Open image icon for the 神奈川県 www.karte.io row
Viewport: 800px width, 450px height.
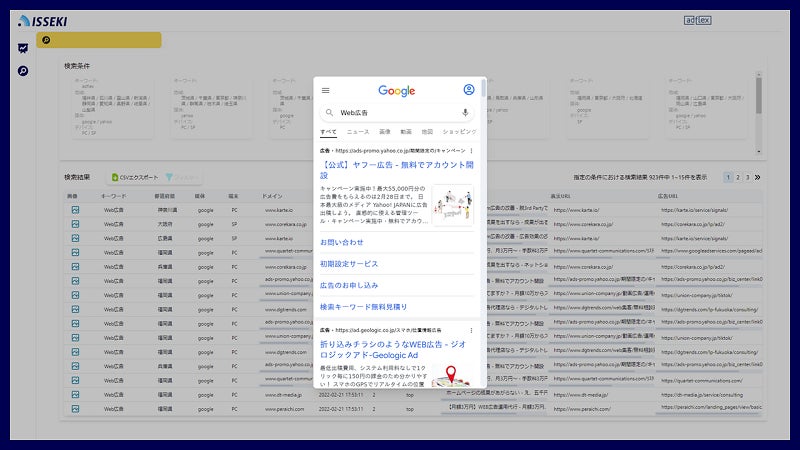[x=76, y=210]
